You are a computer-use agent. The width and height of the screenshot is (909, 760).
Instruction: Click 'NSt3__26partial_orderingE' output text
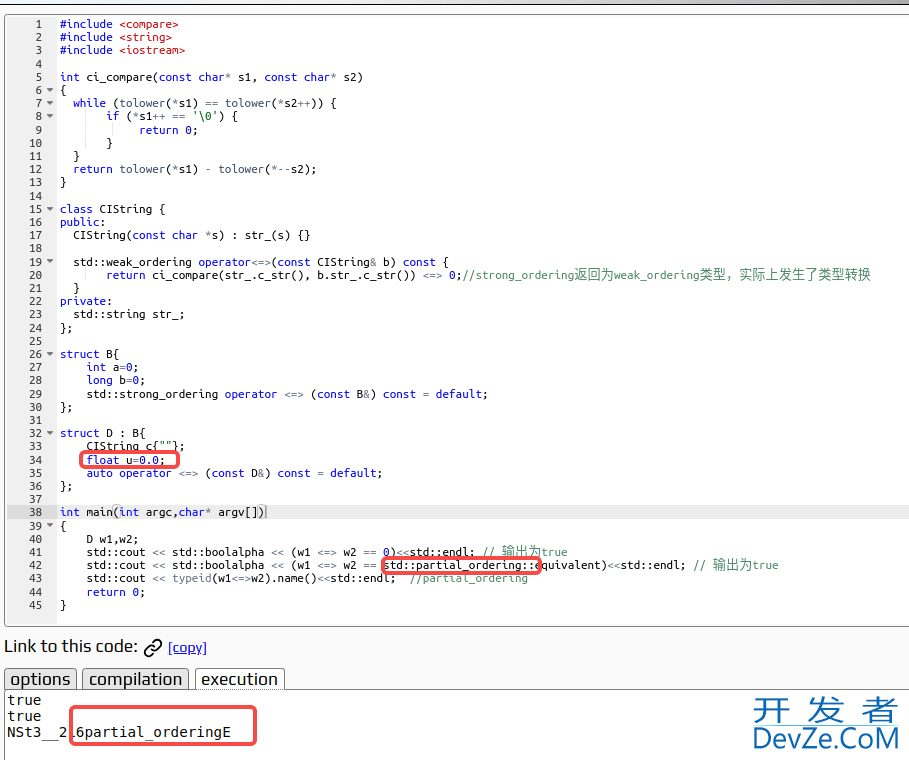[x=119, y=732]
